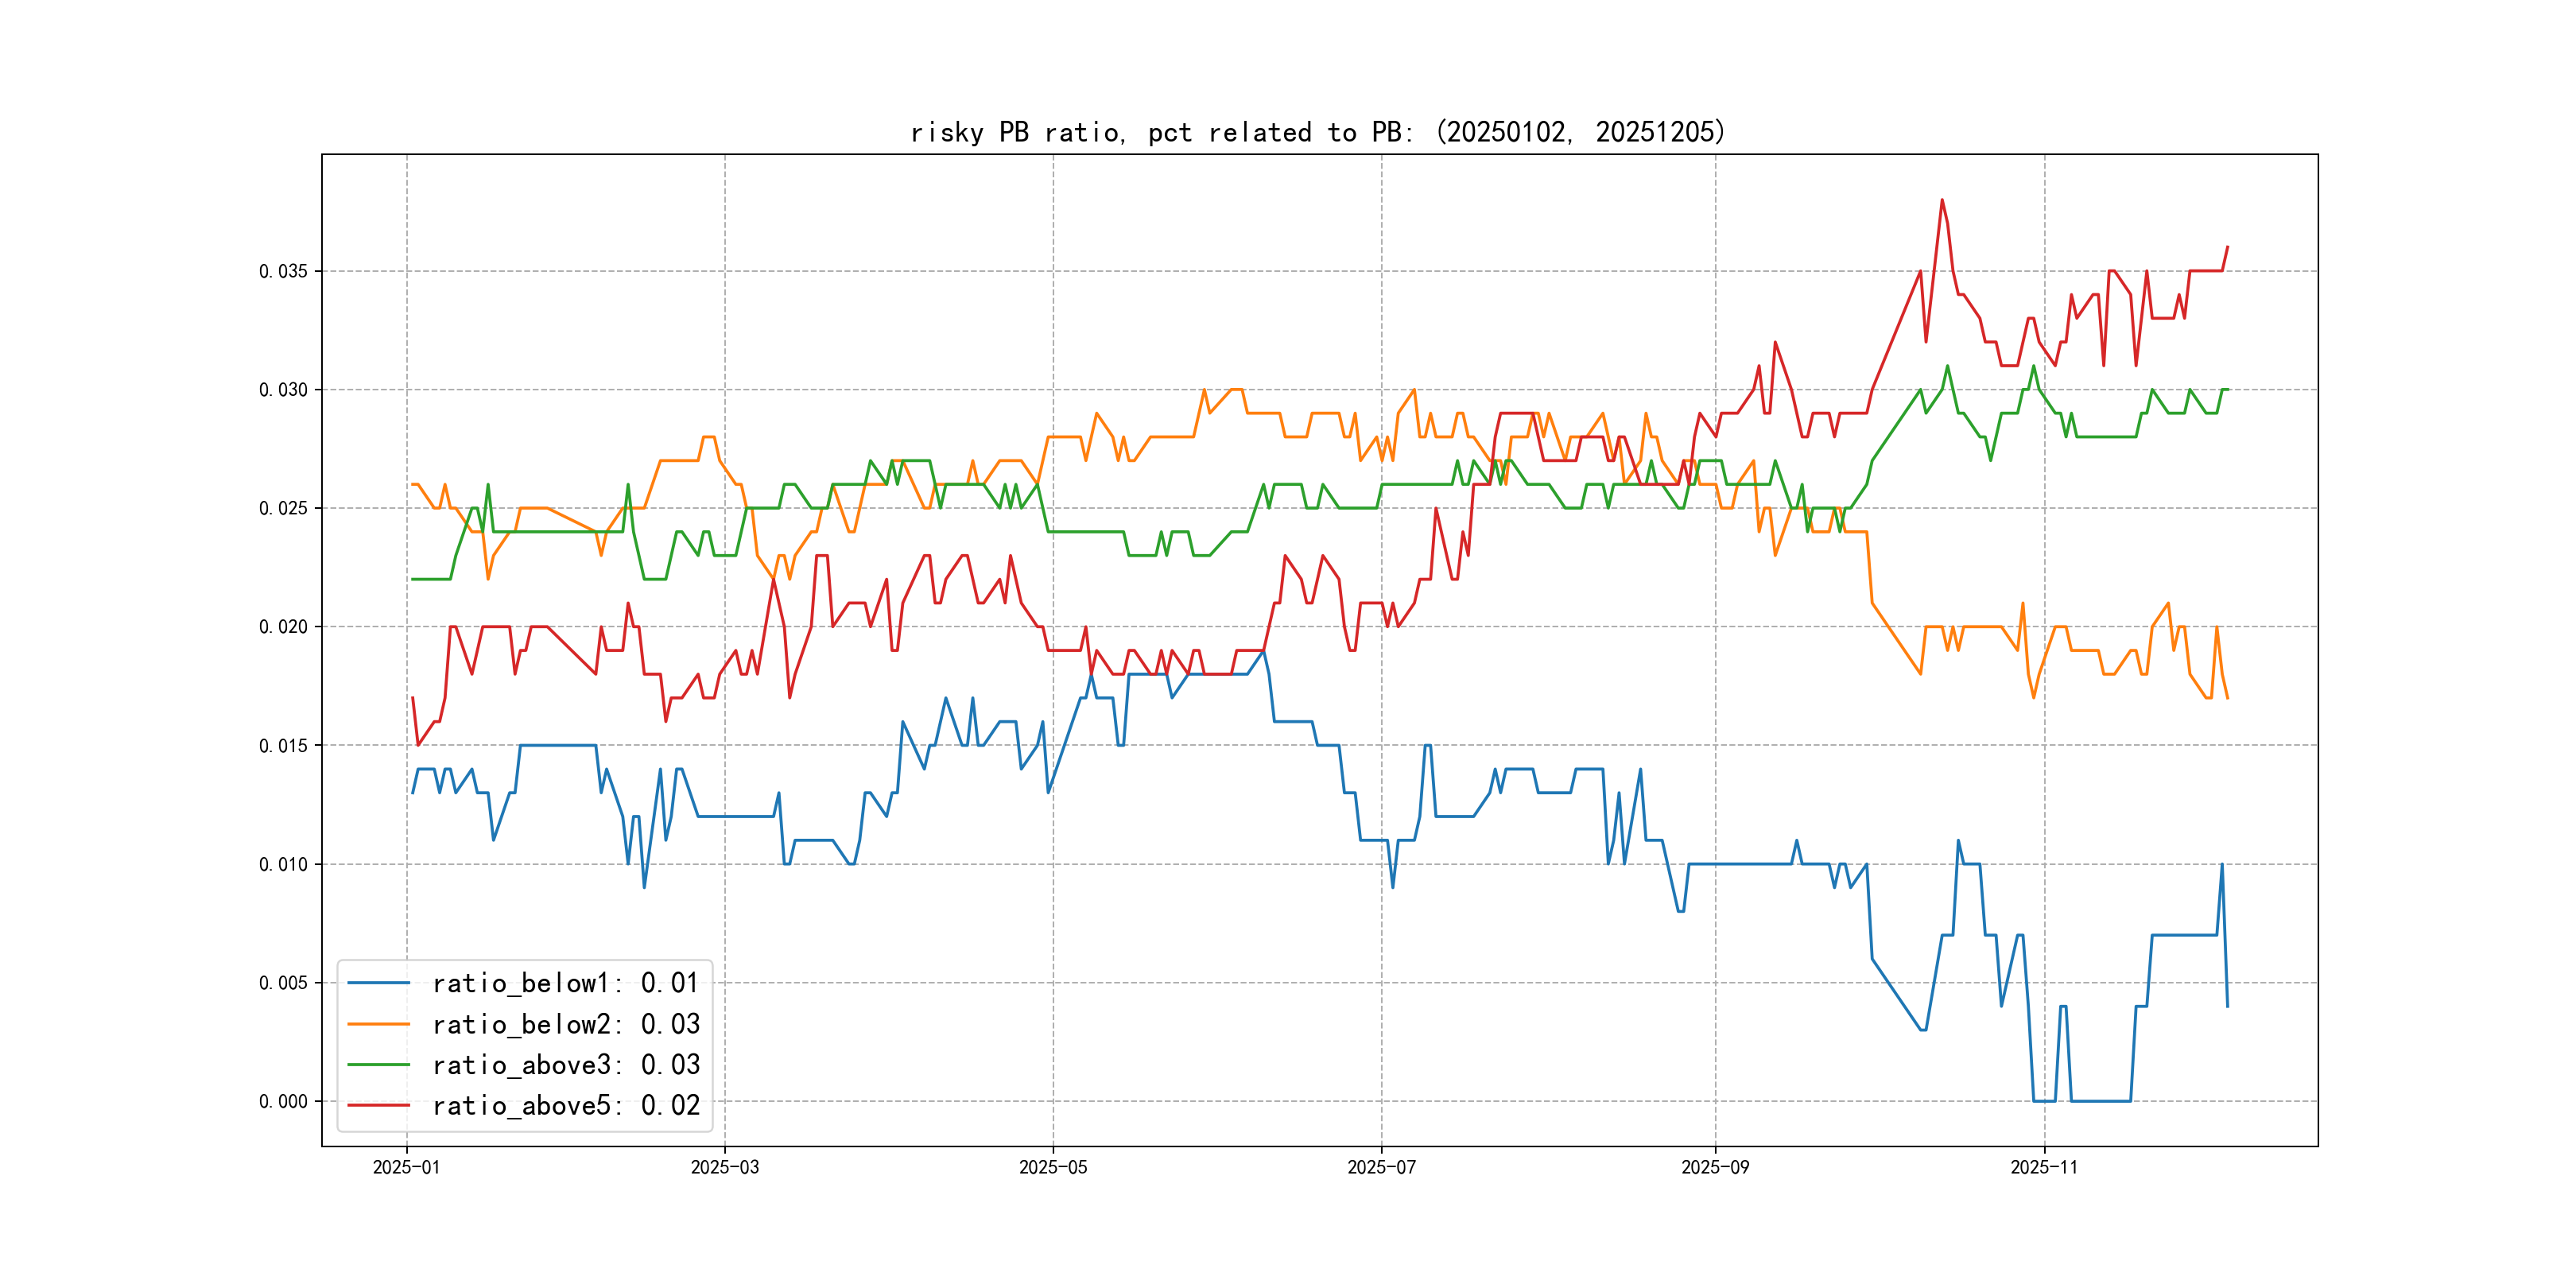Select the 'ratio_above5: 0.02' legend label
This screenshot has width=2576, height=1288.
(x=565, y=1105)
